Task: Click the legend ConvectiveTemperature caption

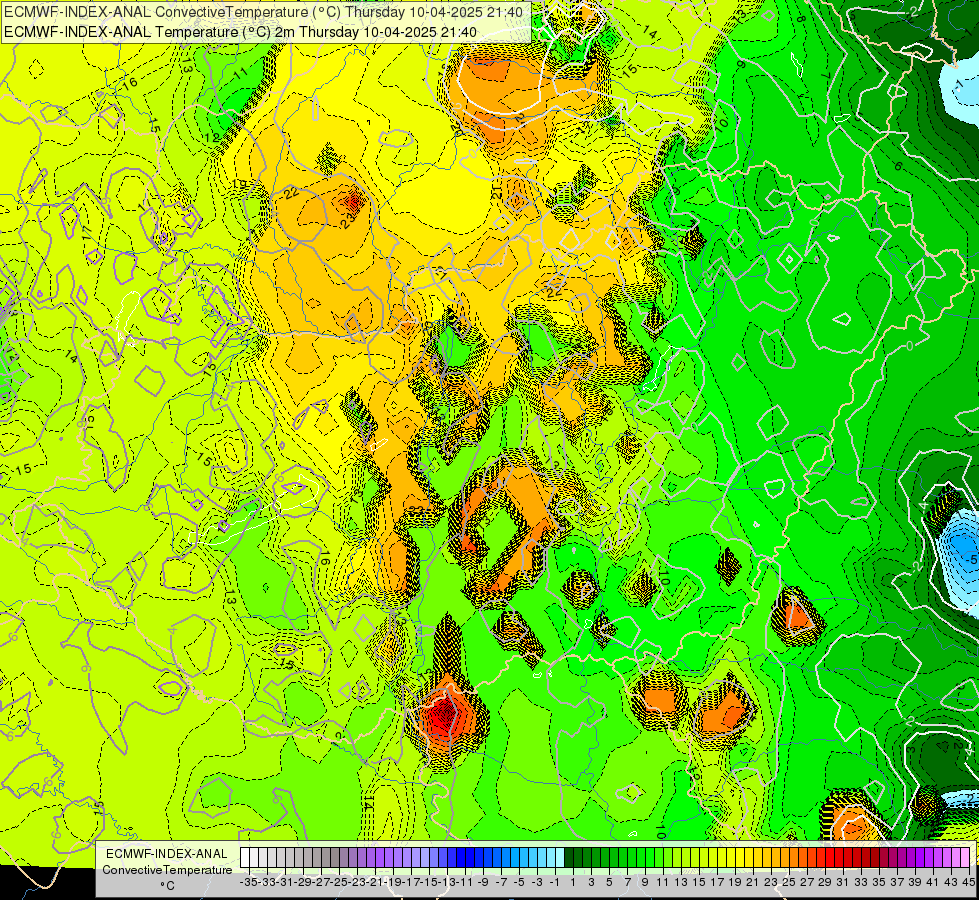Action: (167, 869)
